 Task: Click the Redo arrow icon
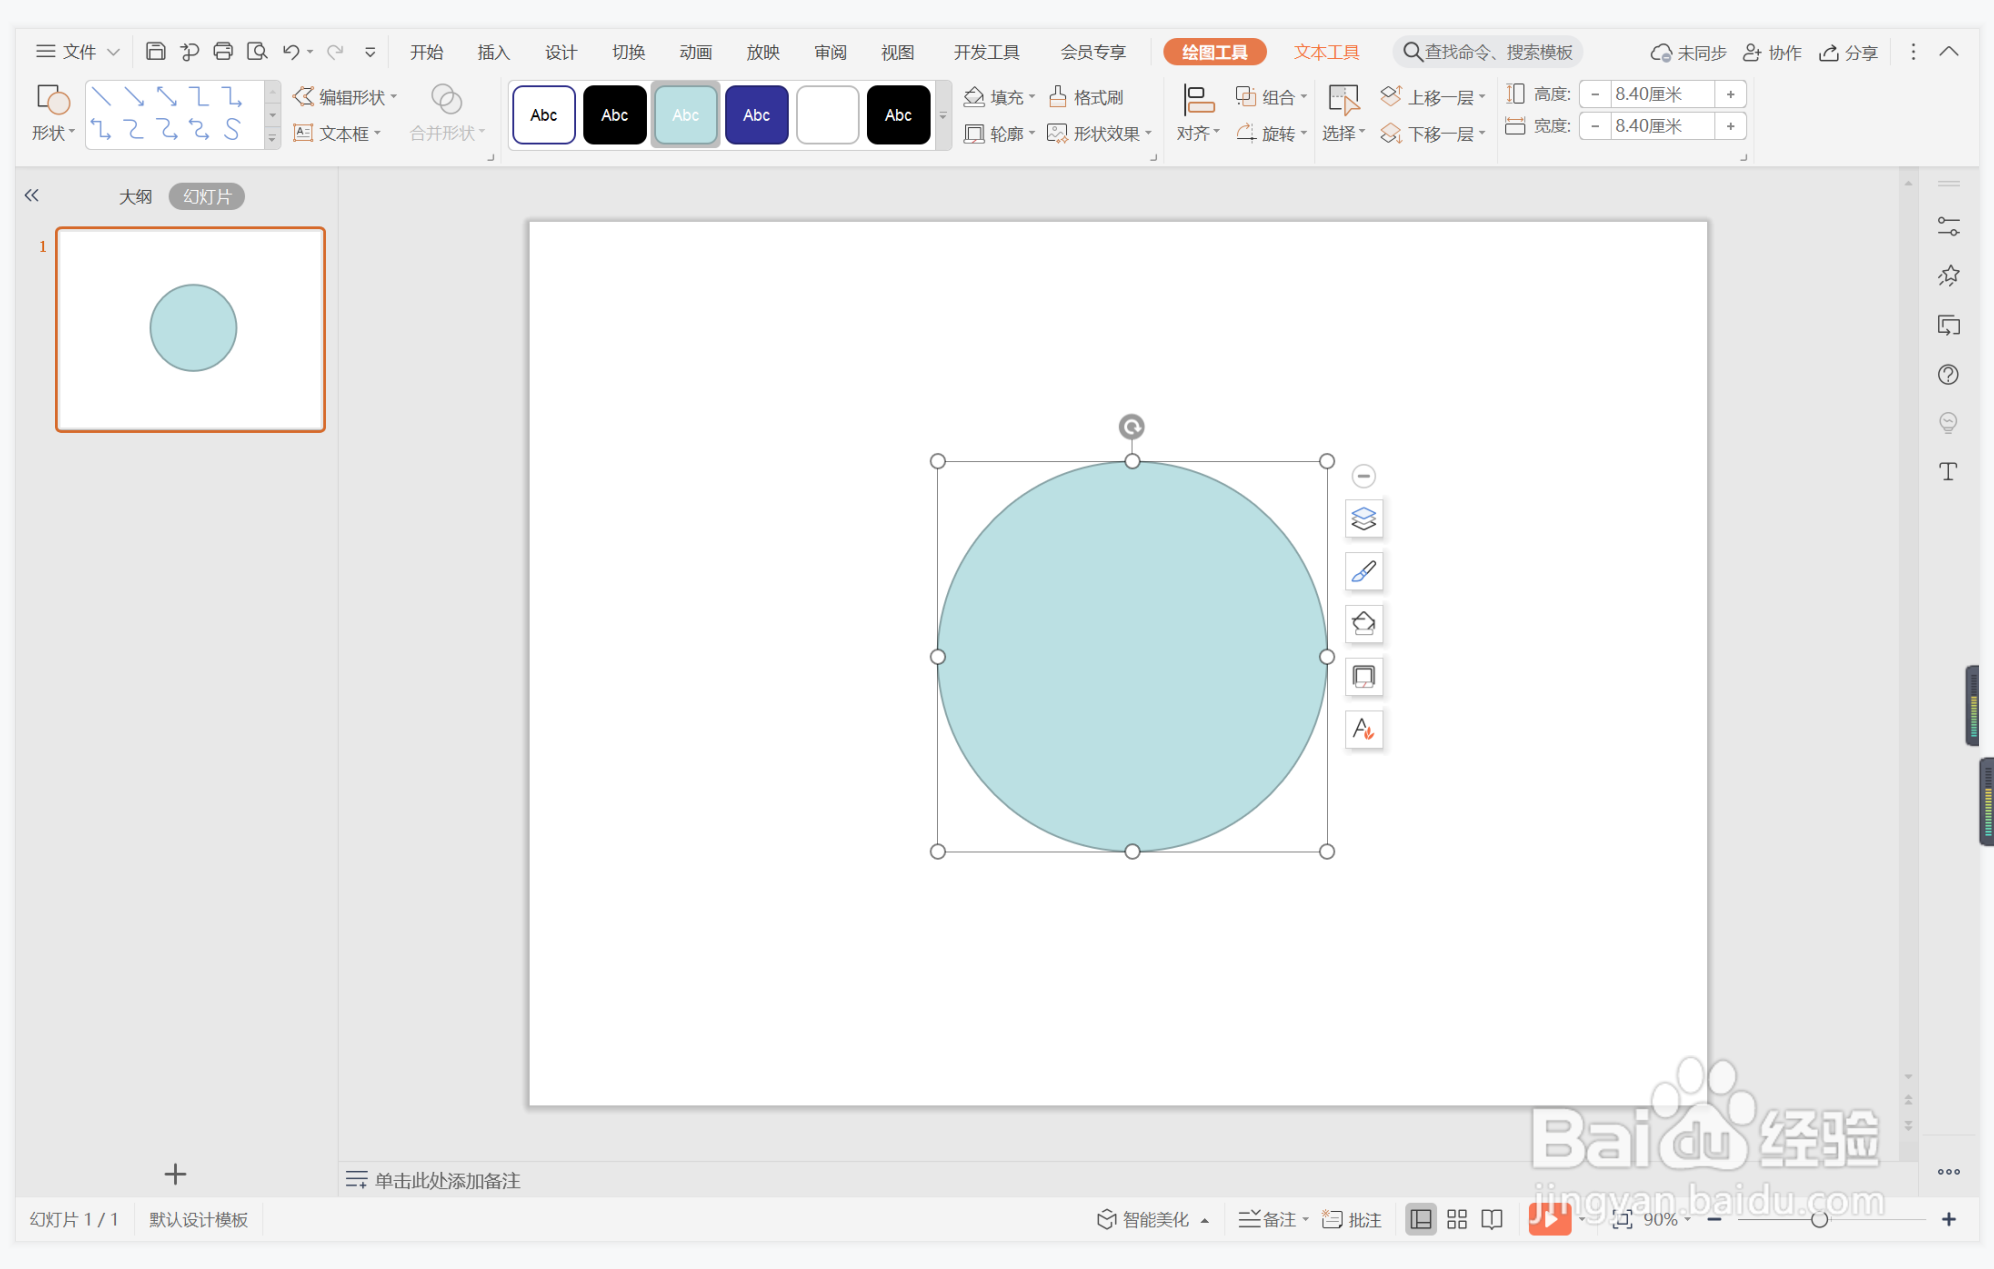[x=335, y=51]
